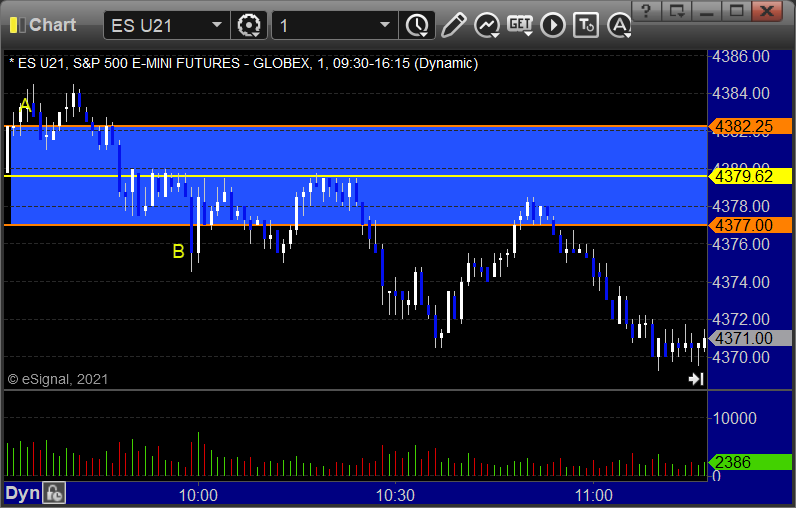Select the yellow A annotation on chart

pyautogui.click(x=25, y=106)
